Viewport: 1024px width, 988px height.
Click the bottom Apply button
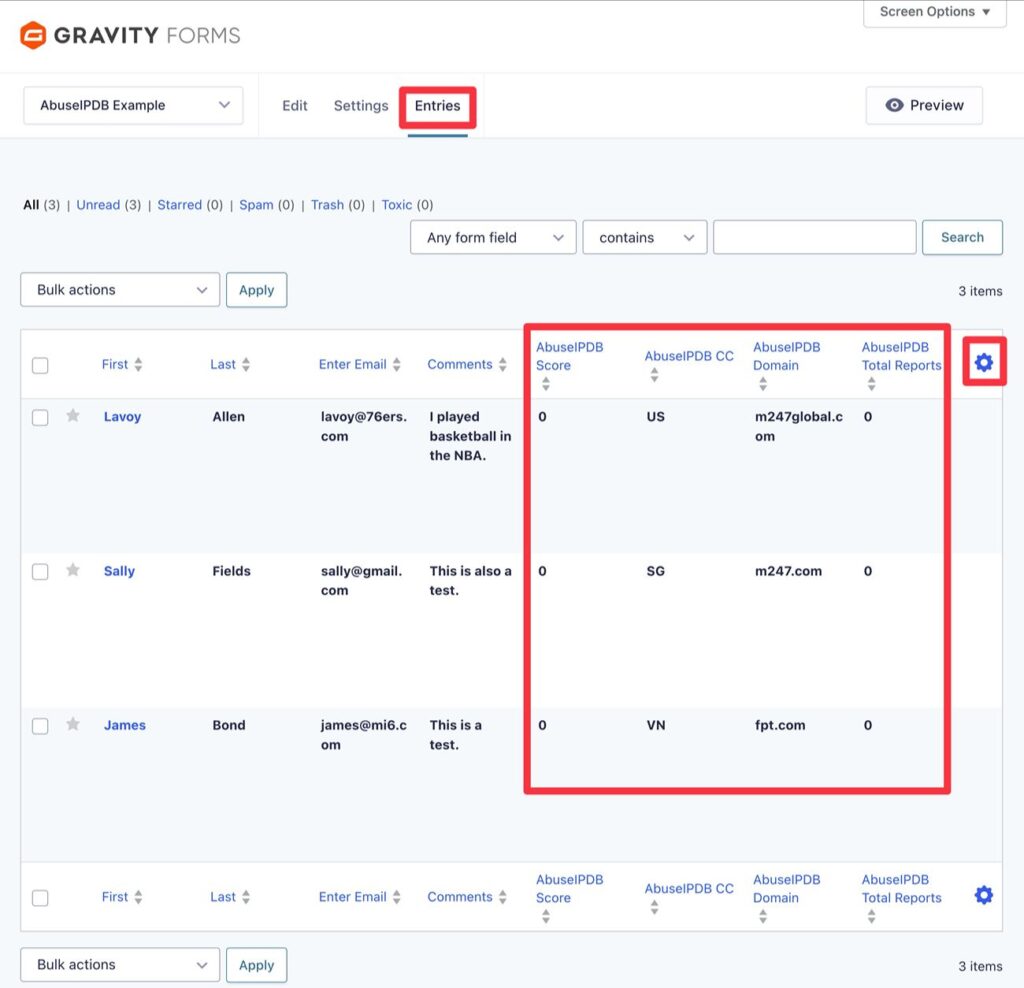(x=256, y=964)
